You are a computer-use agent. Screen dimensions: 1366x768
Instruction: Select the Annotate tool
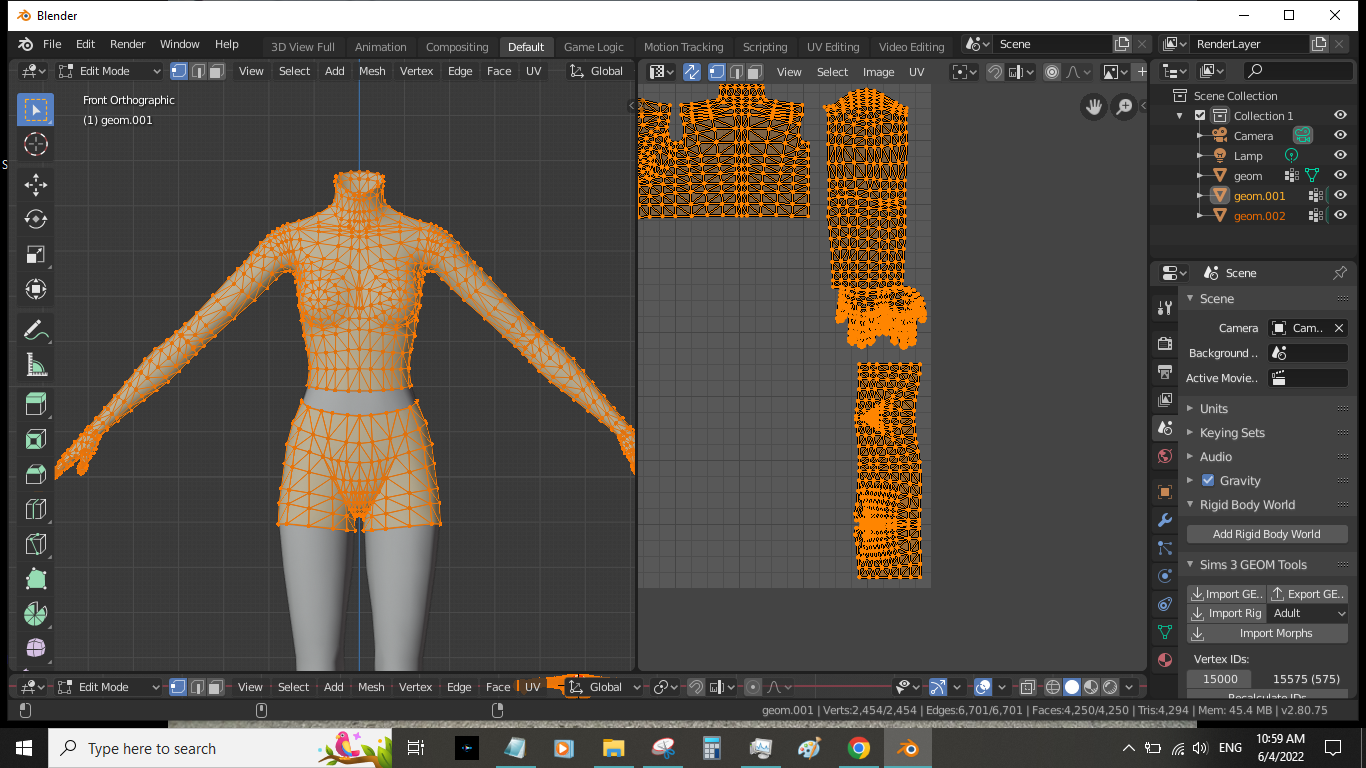tap(35, 329)
